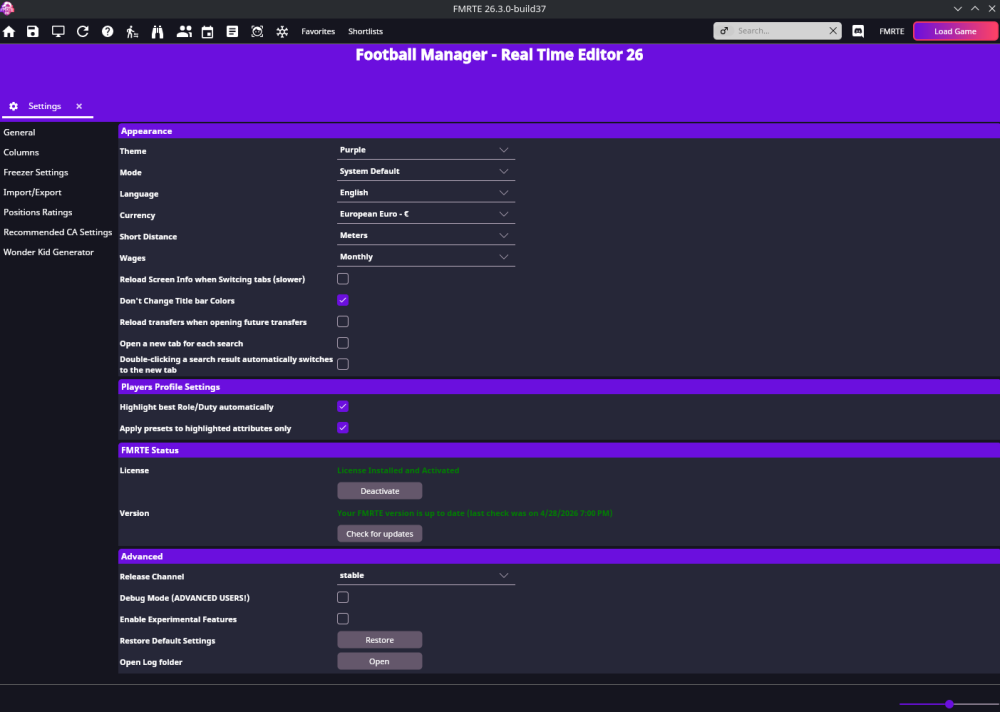Select Columns in settings sidebar

tap(21, 152)
